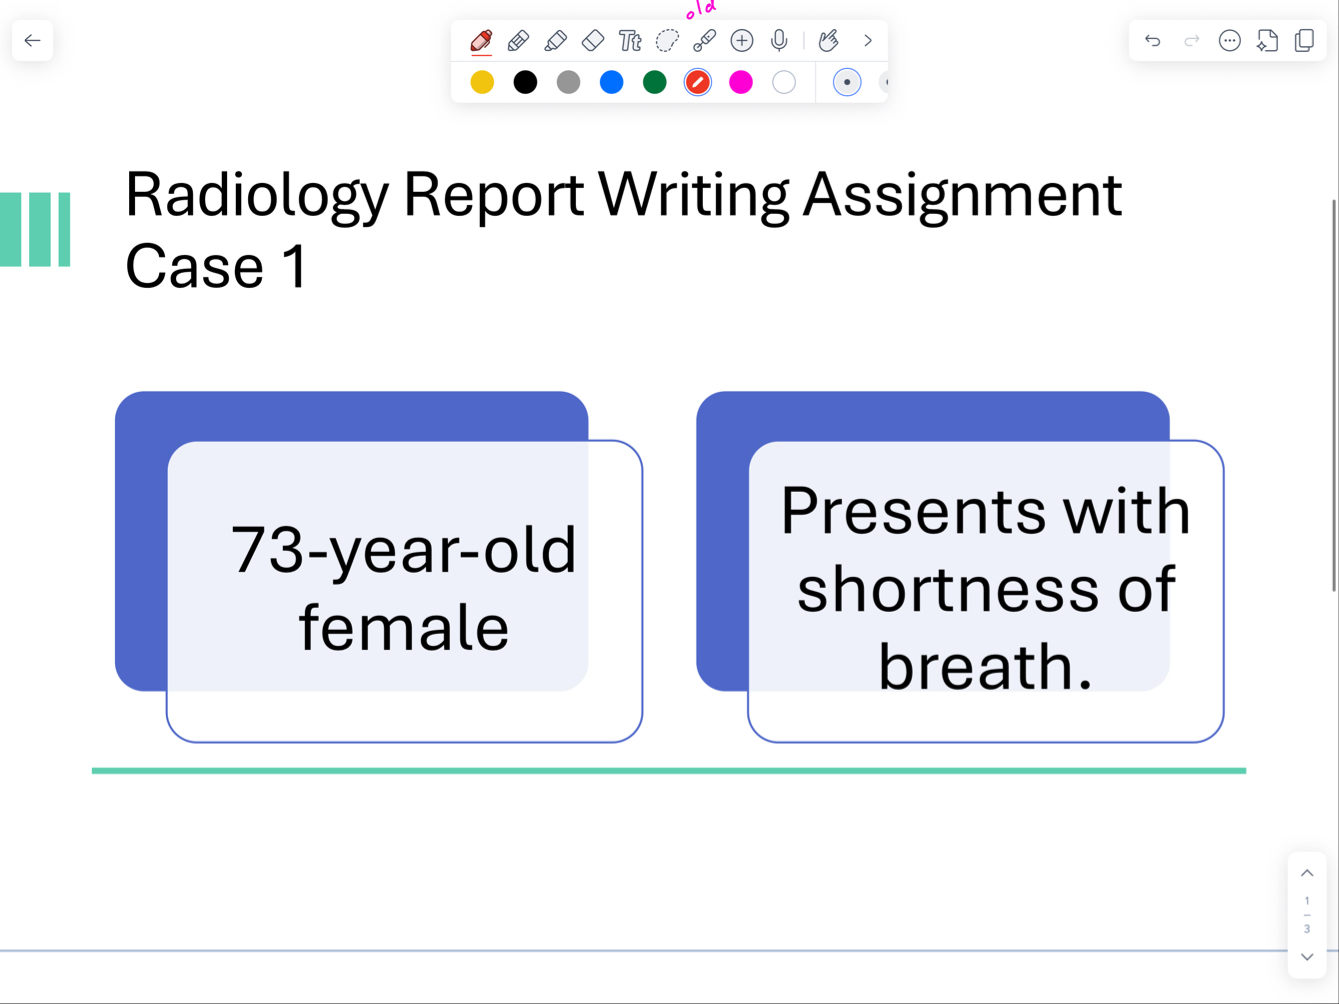Viewport: 1339px width, 1004px height.
Task: Open the more options ellipsis menu
Action: point(1230,40)
